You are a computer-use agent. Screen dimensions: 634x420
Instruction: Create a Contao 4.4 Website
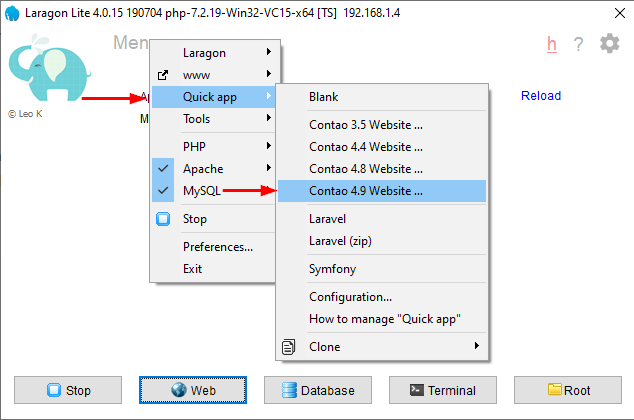[382, 147]
